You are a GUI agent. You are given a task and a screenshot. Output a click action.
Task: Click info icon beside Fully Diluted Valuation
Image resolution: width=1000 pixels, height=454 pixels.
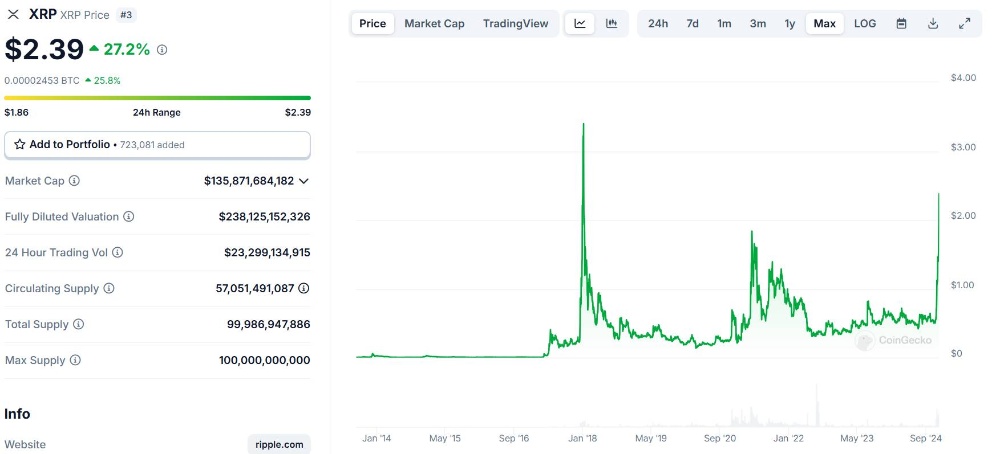pyautogui.click(x=129, y=217)
